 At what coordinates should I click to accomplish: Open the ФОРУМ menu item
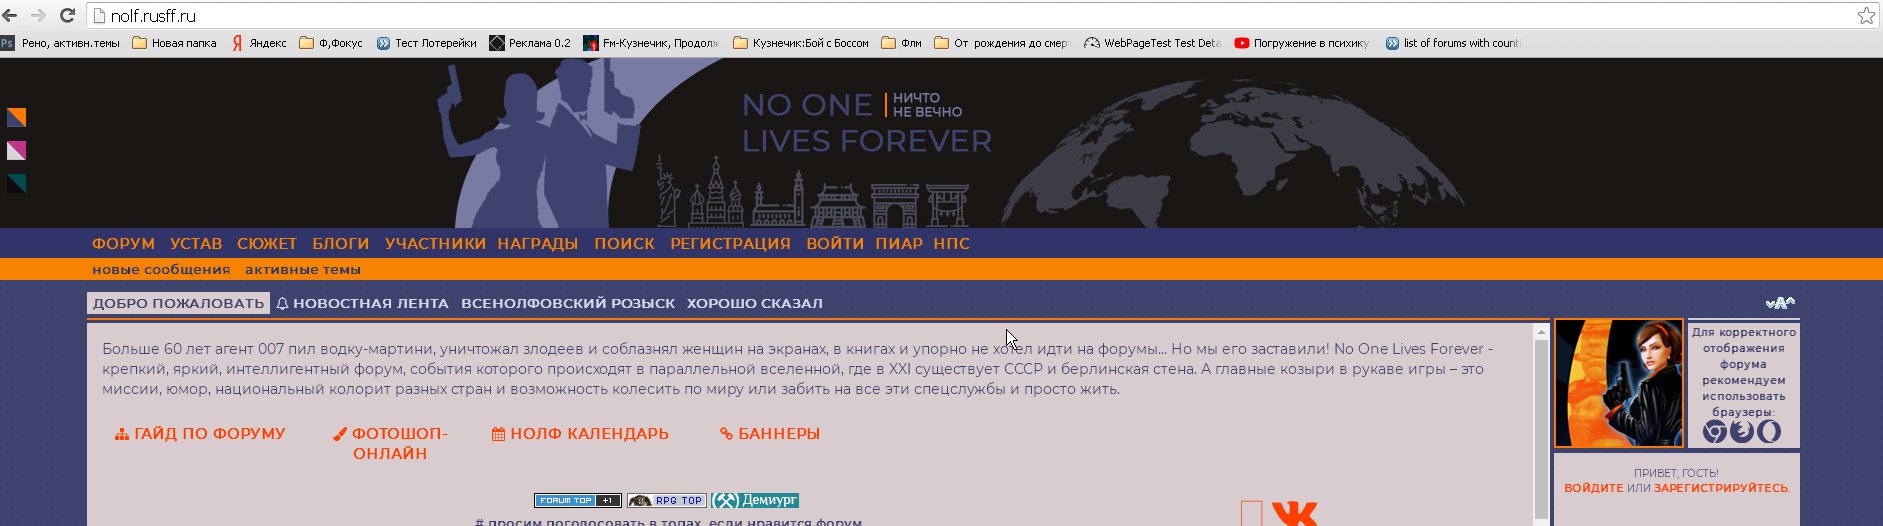[123, 243]
